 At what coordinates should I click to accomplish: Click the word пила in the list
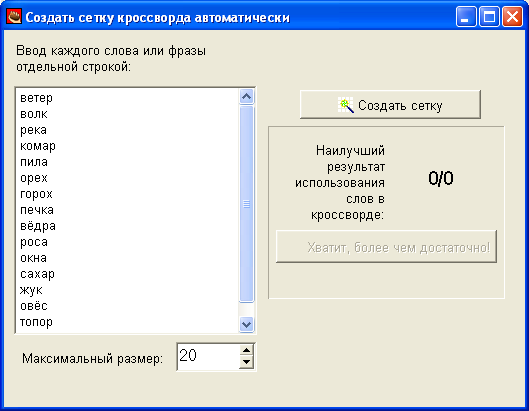(34, 162)
